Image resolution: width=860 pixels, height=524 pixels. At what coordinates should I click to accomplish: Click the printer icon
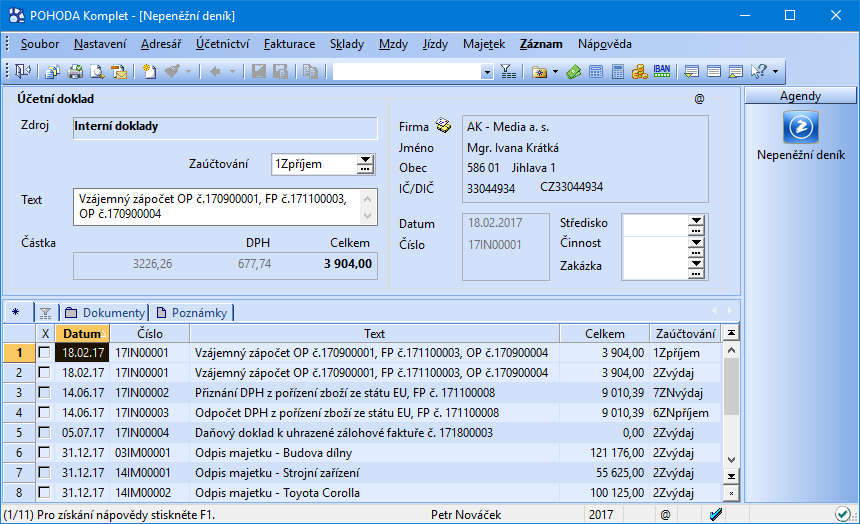coord(75,71)
